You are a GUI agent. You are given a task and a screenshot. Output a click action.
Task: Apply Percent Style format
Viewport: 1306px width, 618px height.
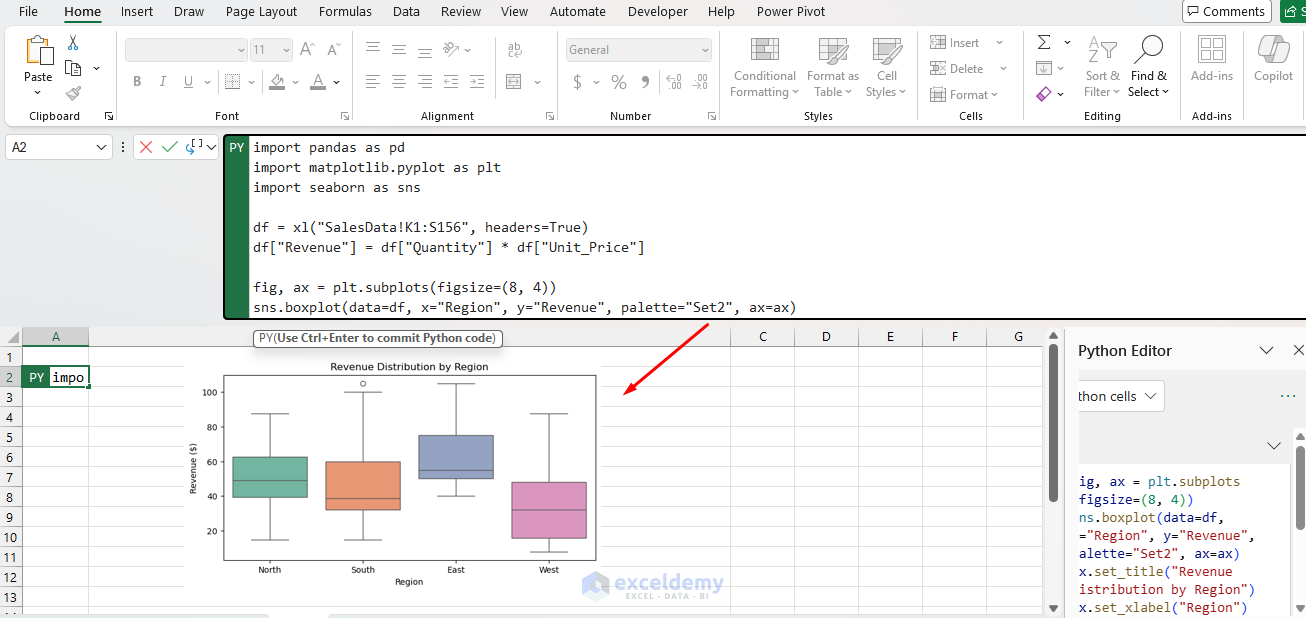[619, 82]
